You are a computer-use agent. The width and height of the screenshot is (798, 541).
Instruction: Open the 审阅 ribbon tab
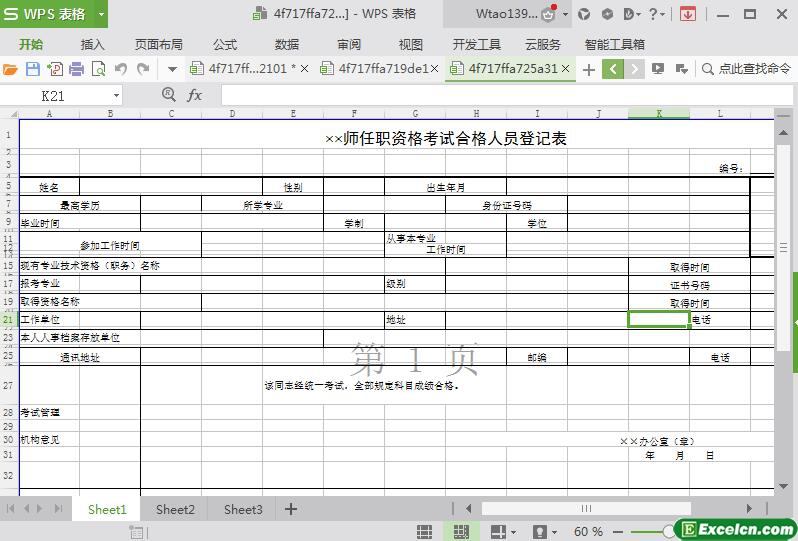(349, 45)
